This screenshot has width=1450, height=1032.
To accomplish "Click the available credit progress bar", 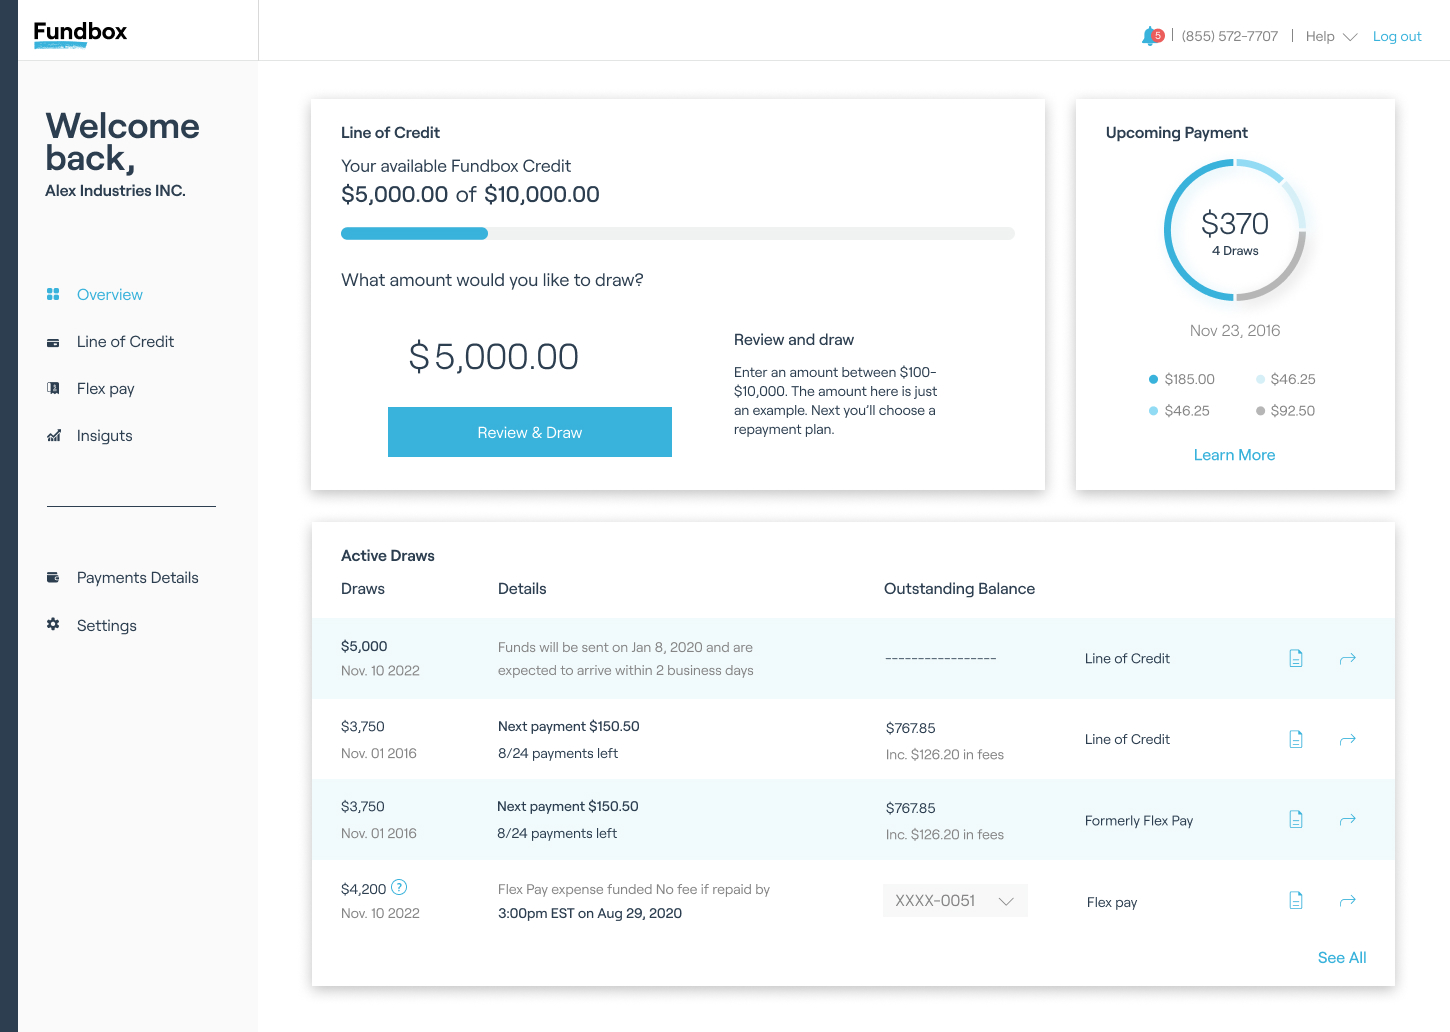I will pyautogui.click(x=678, y=234).
